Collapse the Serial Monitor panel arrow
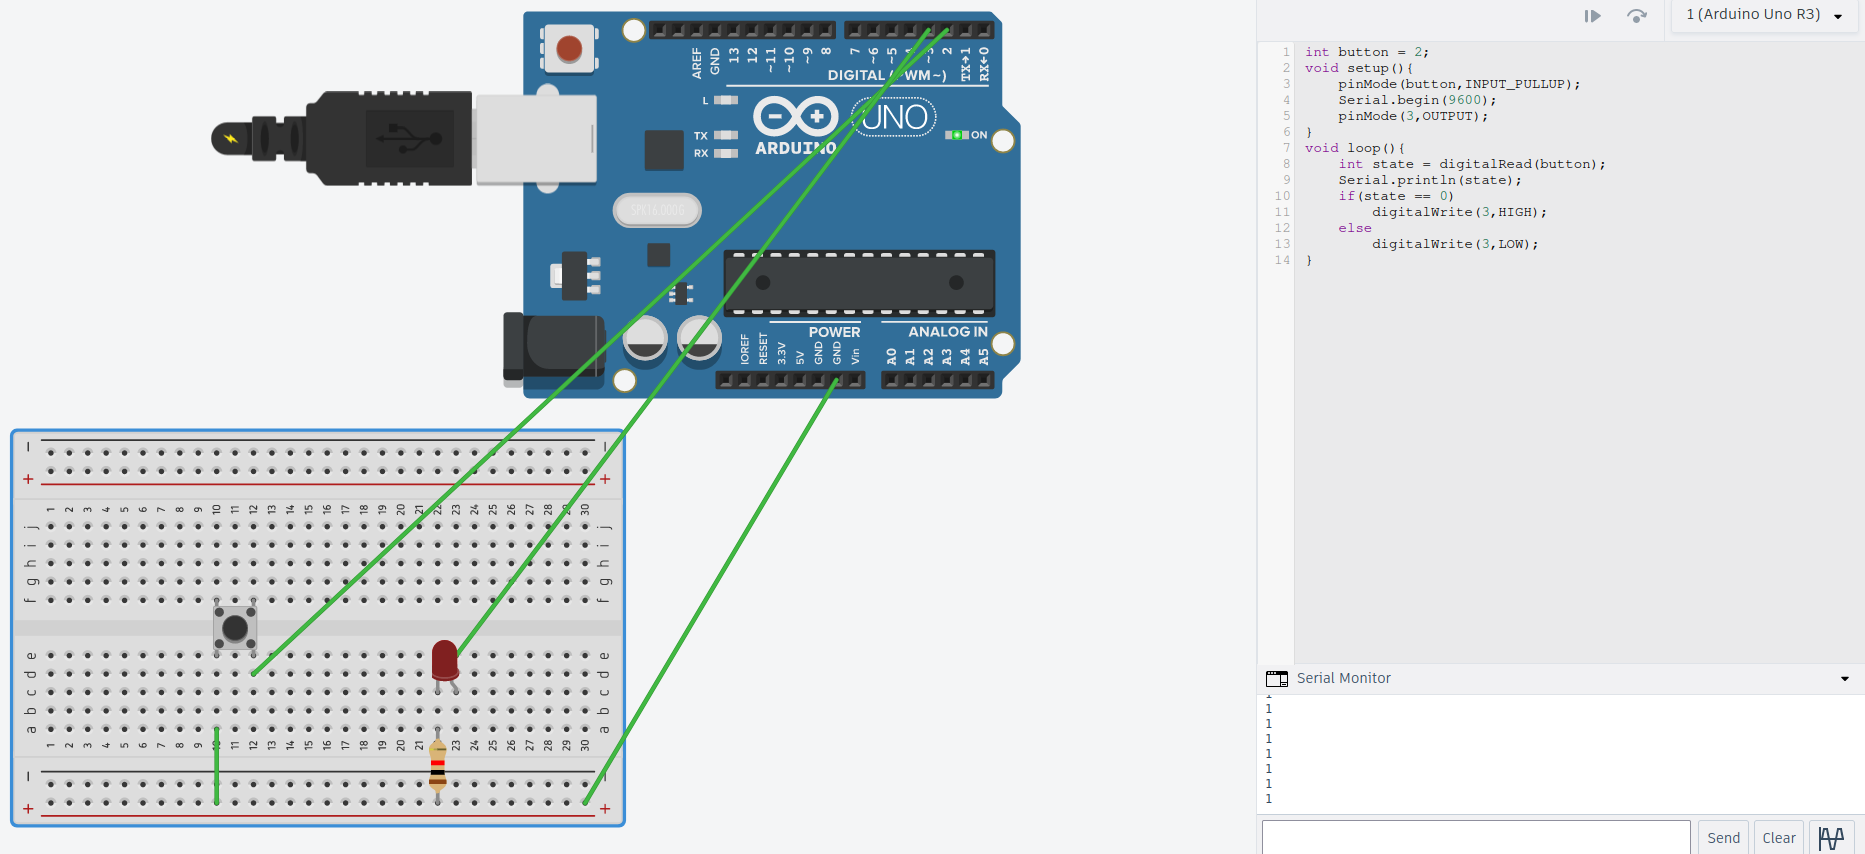Viewport: 1865px width, 854px height. coord(1845,679)
